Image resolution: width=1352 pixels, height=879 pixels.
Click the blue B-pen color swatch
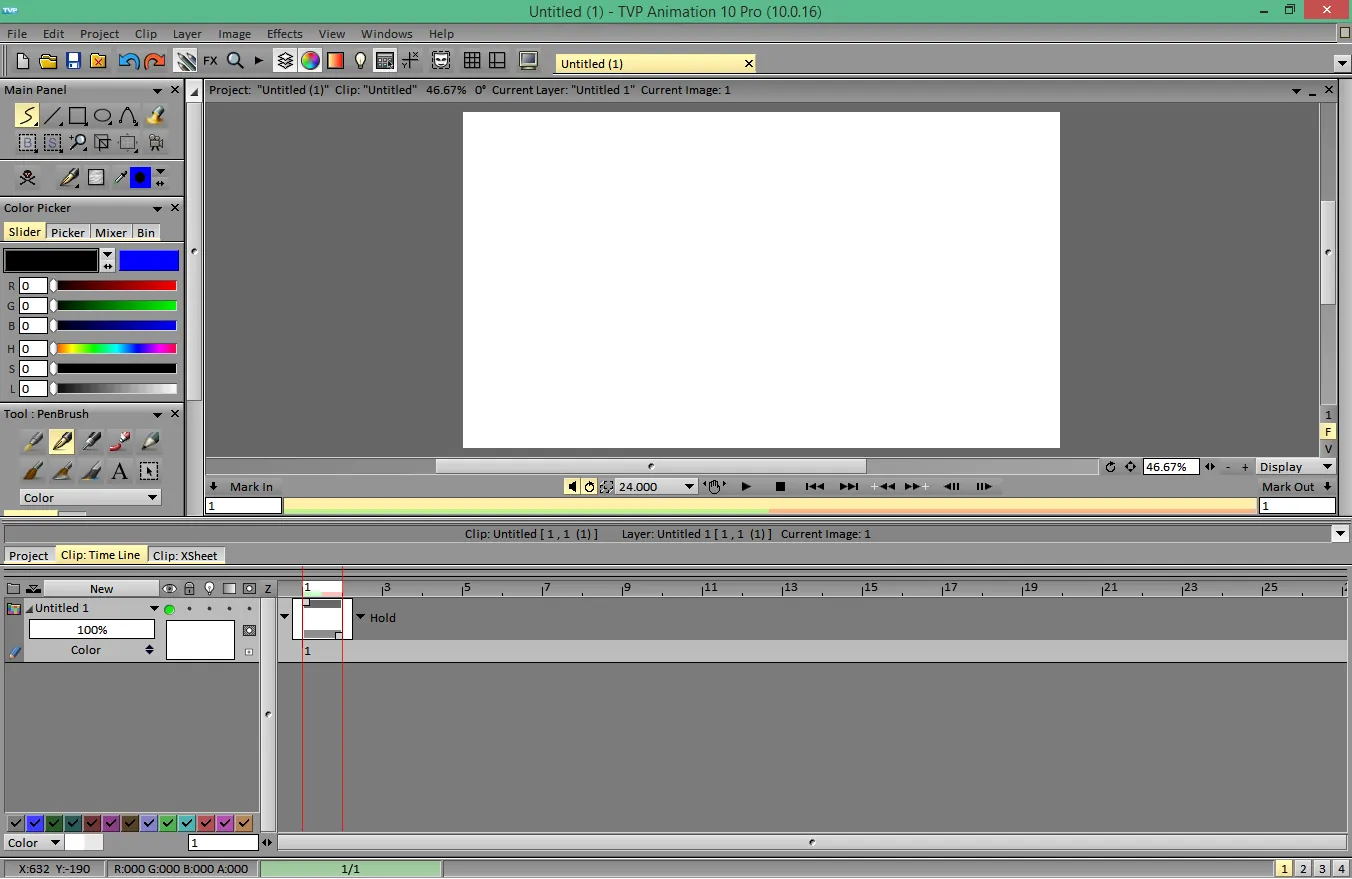[x=149, y=261]
